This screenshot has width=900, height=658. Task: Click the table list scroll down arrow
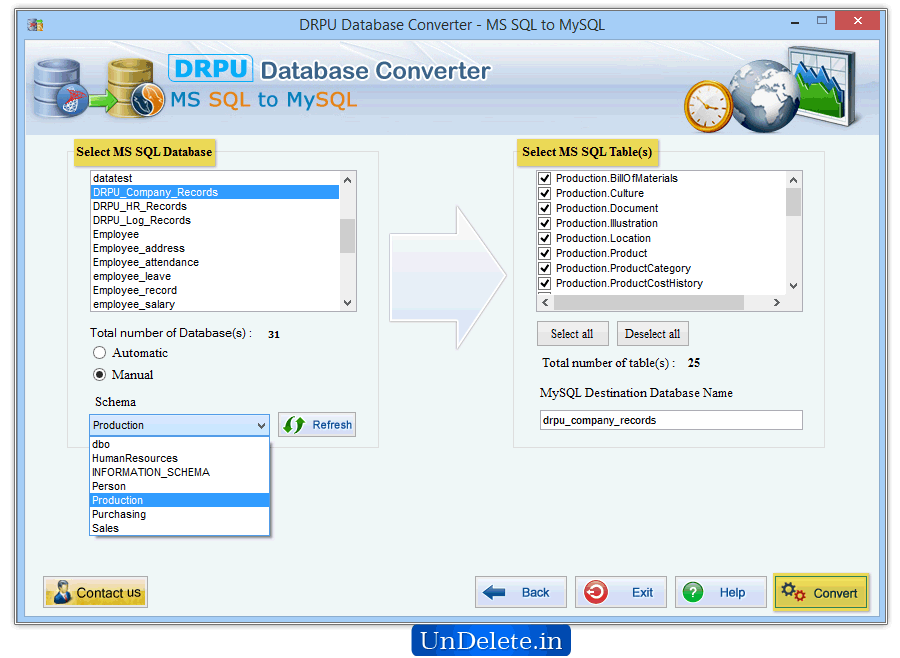[793, 285]
